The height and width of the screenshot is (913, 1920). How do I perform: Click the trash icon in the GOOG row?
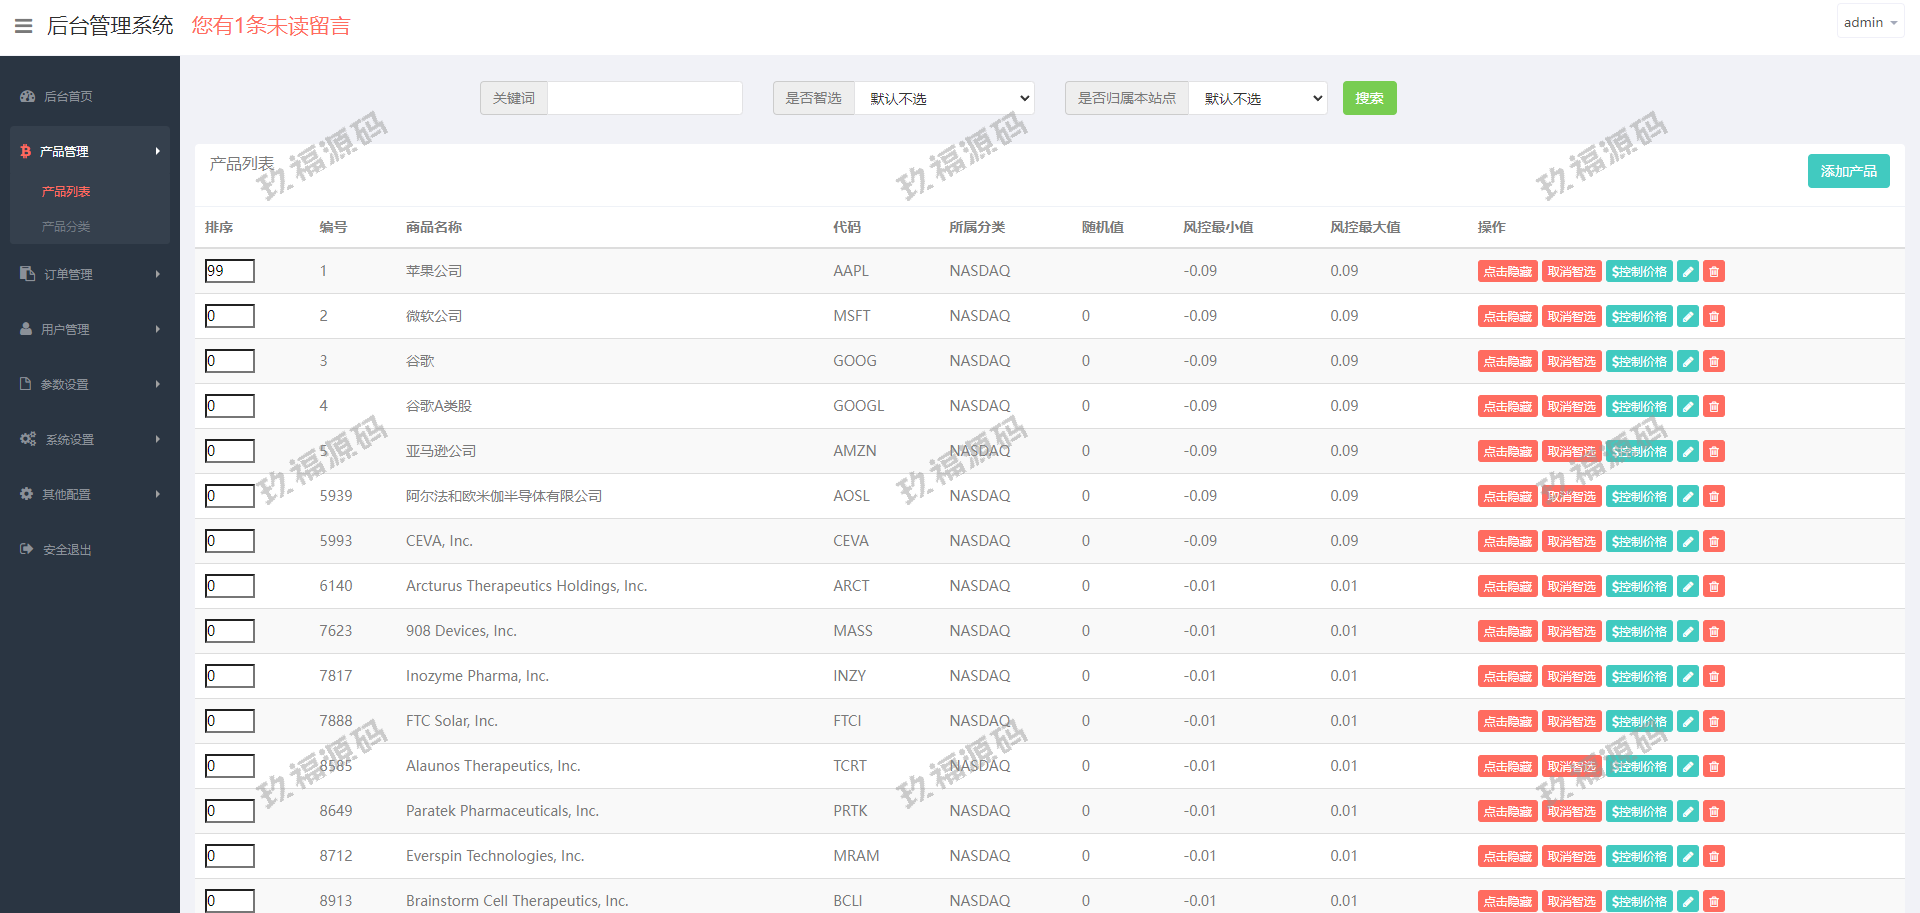pyautogui.click(x=1713, y=362)
